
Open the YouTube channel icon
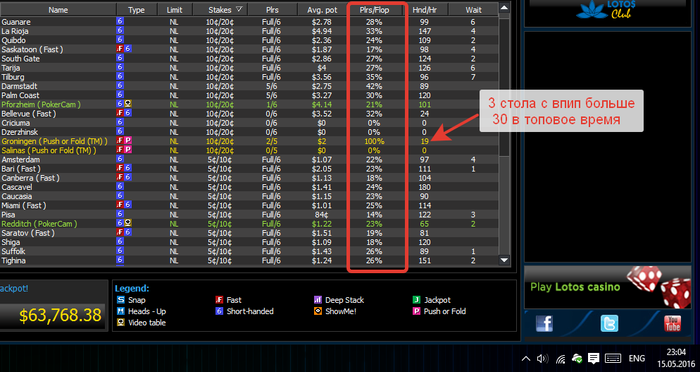click(672, 323)
